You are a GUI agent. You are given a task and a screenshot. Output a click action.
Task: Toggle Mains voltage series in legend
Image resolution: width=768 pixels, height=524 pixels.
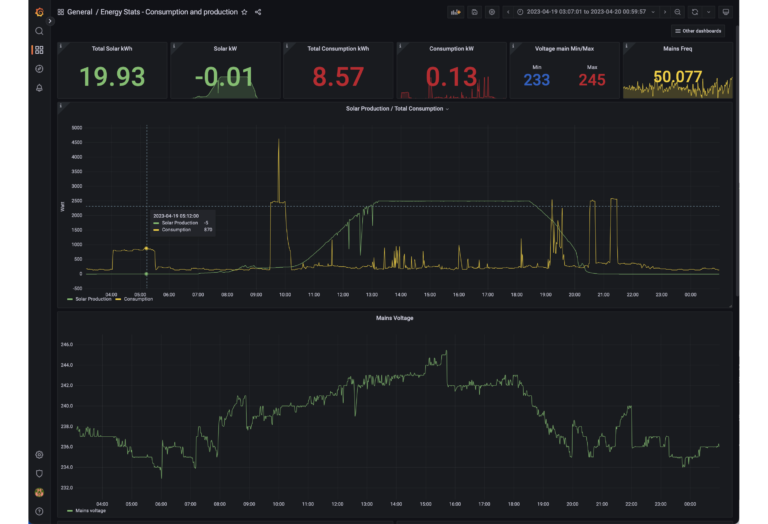(87, 510)
